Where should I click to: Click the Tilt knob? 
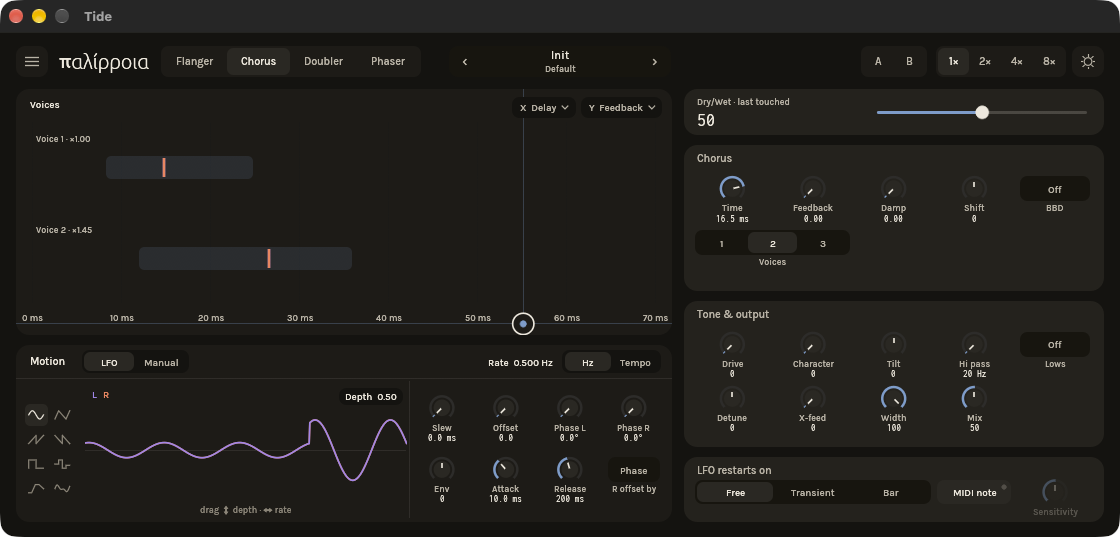coord(893,345)
